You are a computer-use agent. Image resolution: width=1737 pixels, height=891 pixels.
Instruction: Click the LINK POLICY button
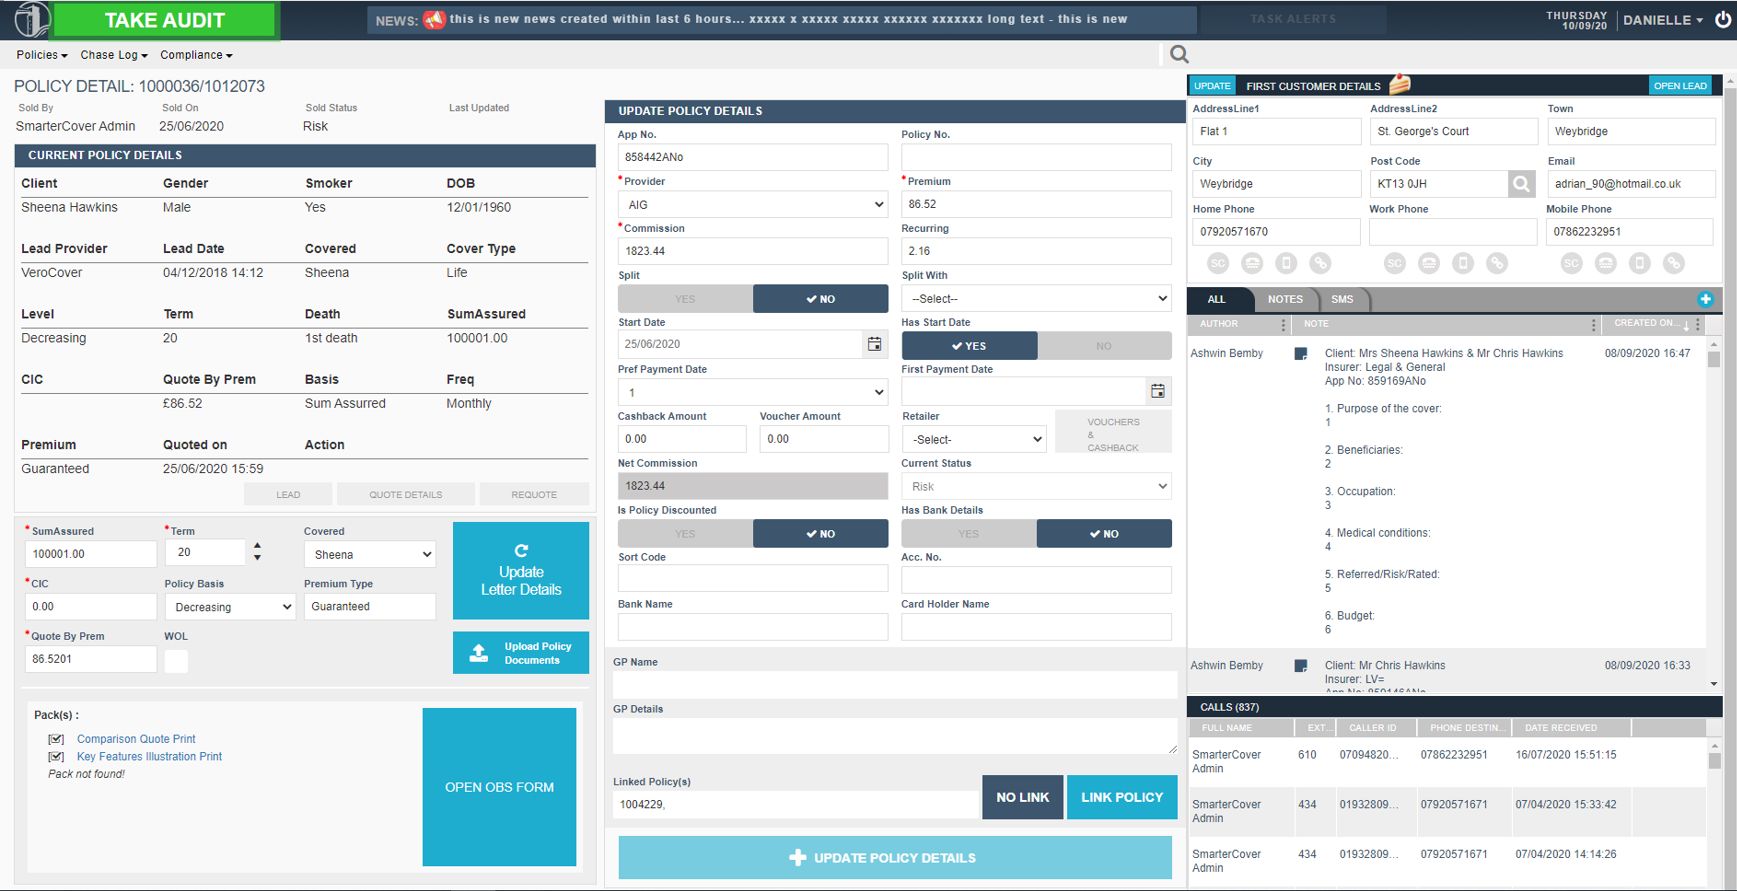pos(1121,797)
